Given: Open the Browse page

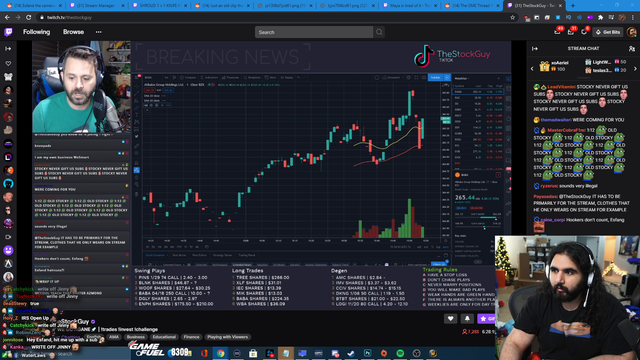Looking at the screenshot, I should (73, 32).
